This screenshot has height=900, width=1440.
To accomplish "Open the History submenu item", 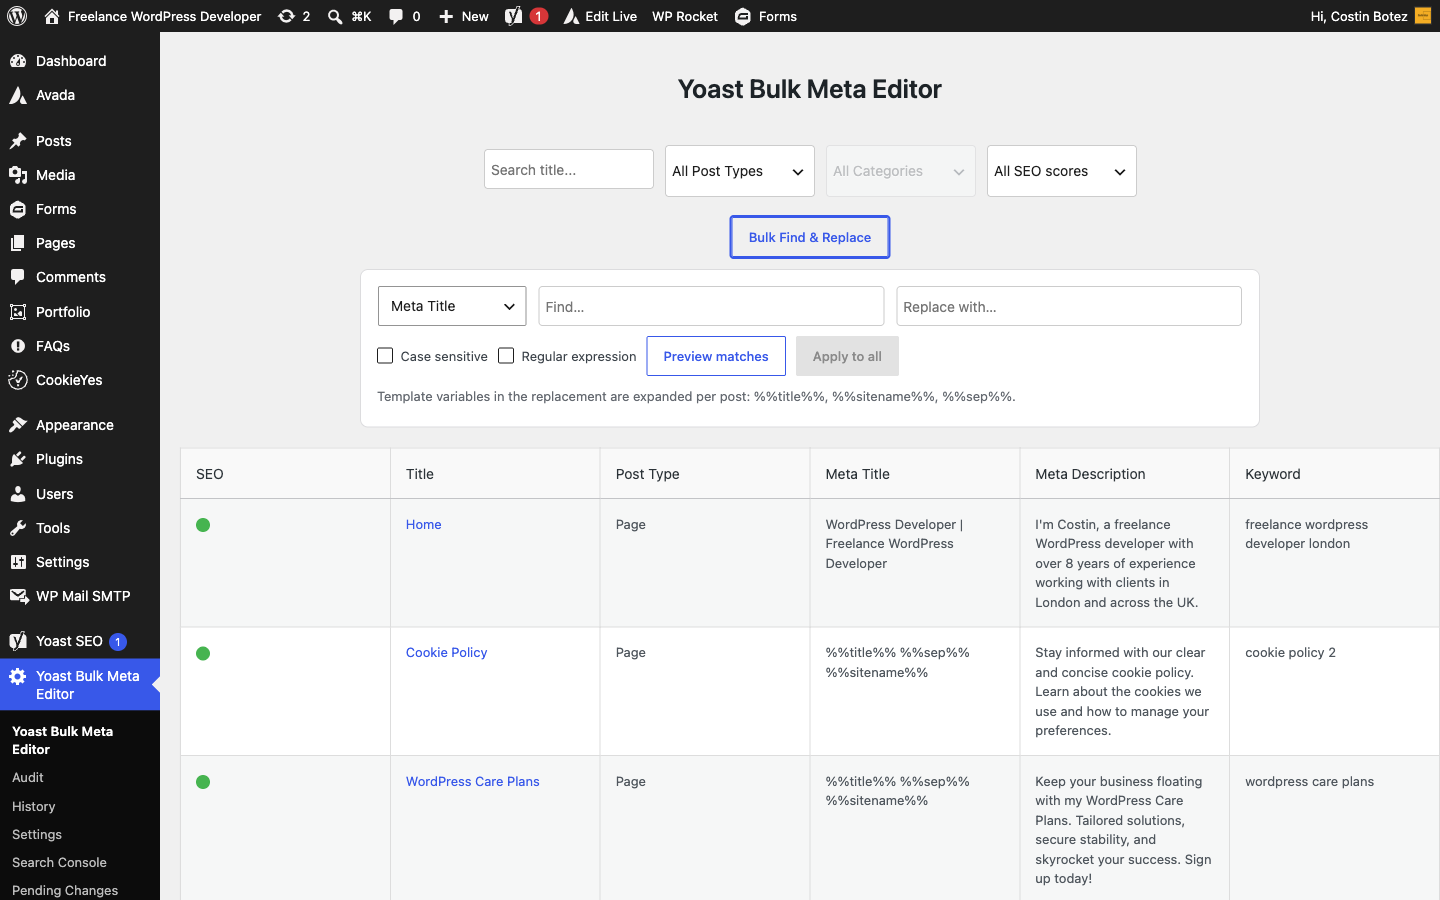I will [x=34, y=806].
